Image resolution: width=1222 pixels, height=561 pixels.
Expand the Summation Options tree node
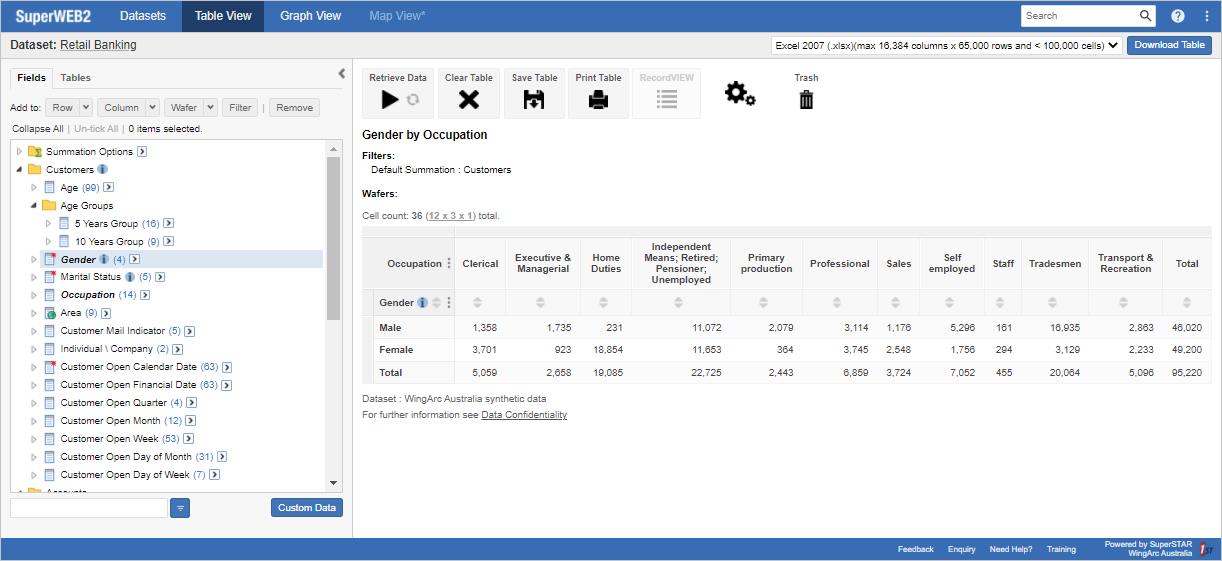pyautogui.click(x=19, y=152)
